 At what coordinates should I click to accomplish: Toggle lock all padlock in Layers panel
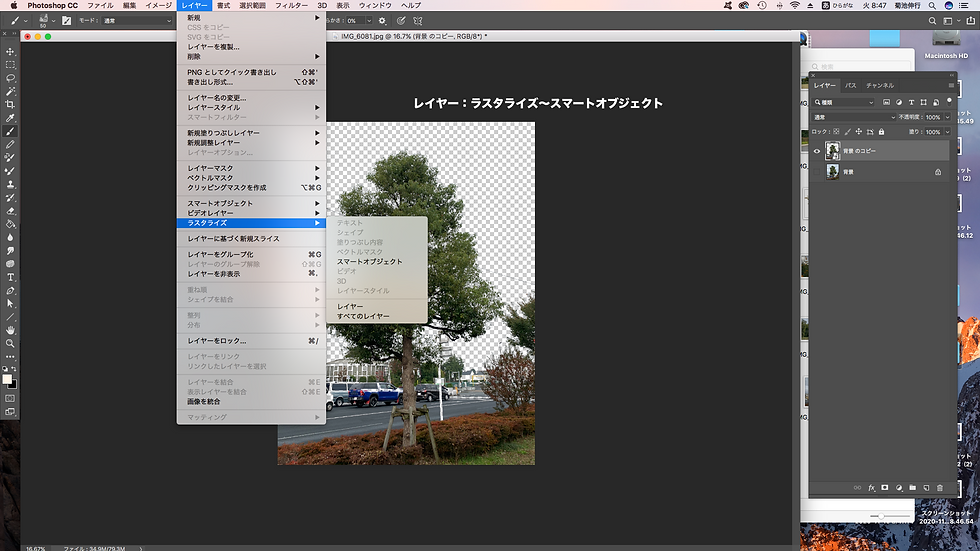click(x=881, y=132)
